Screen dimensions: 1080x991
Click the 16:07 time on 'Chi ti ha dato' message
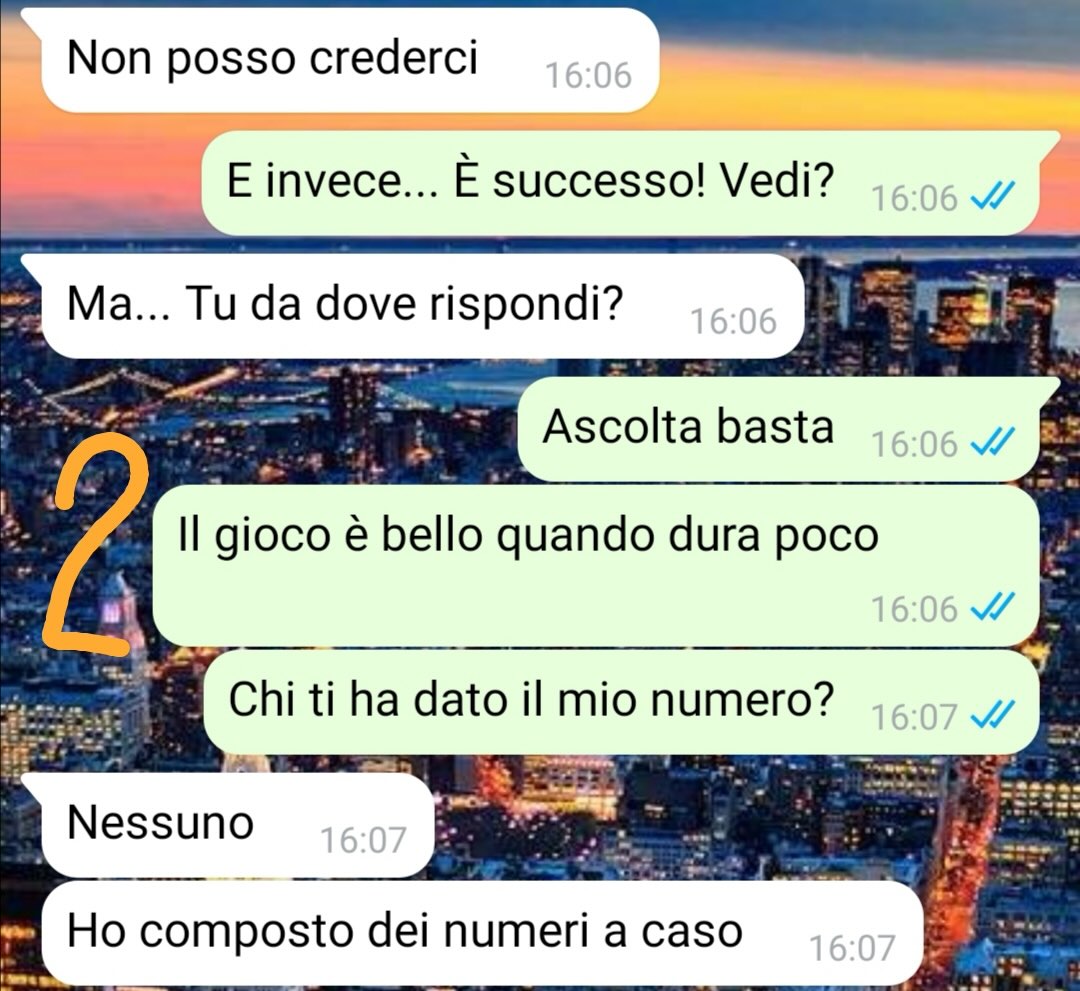pos(914,716)
